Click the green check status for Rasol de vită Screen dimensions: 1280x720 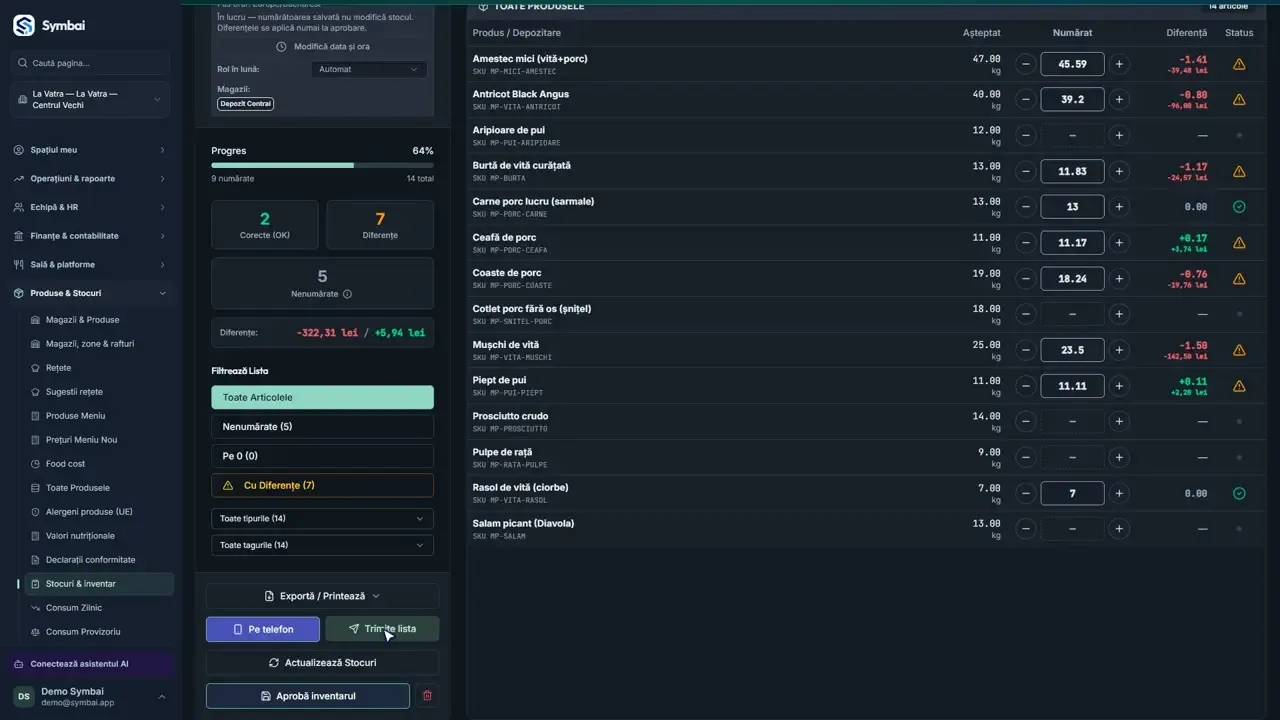(x=1239, y=493)
